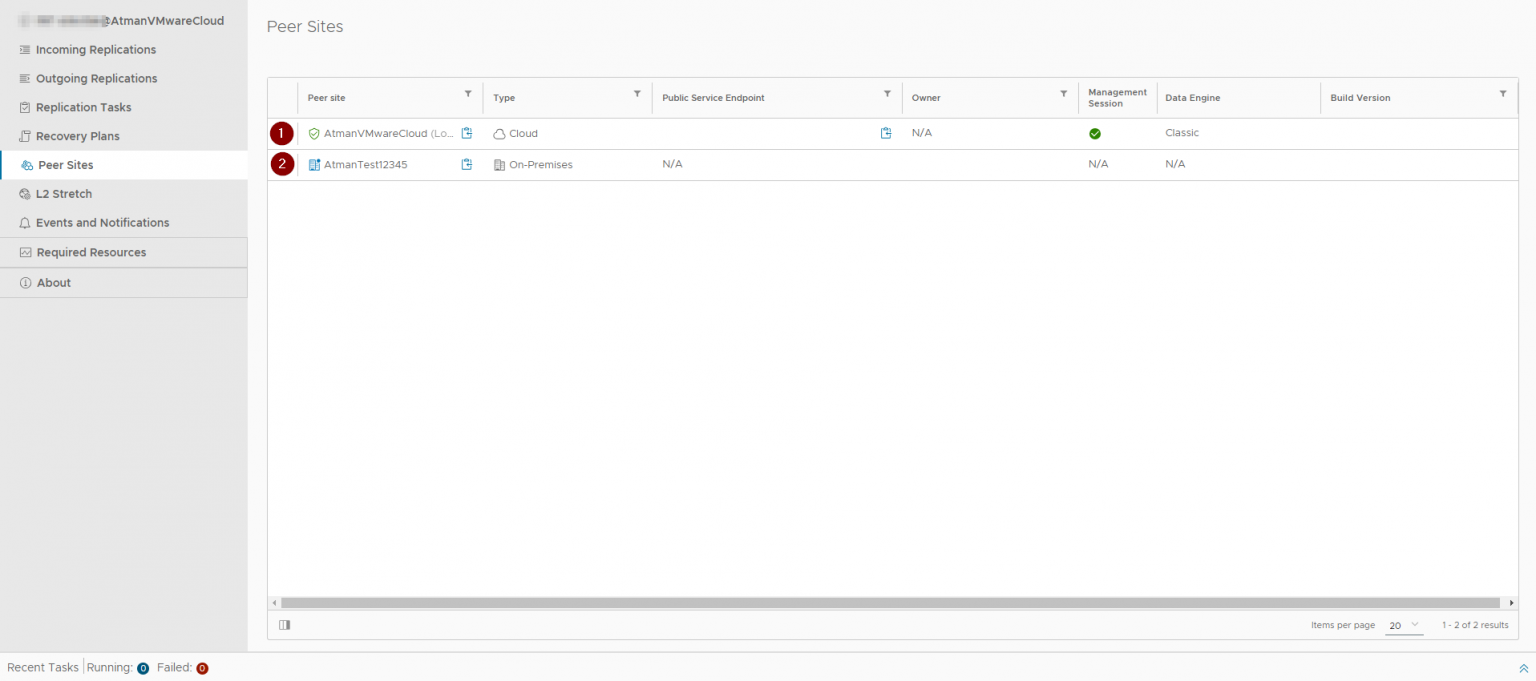
Task: Open the Public Service Endpoint column filter
Action: [887, 94]
